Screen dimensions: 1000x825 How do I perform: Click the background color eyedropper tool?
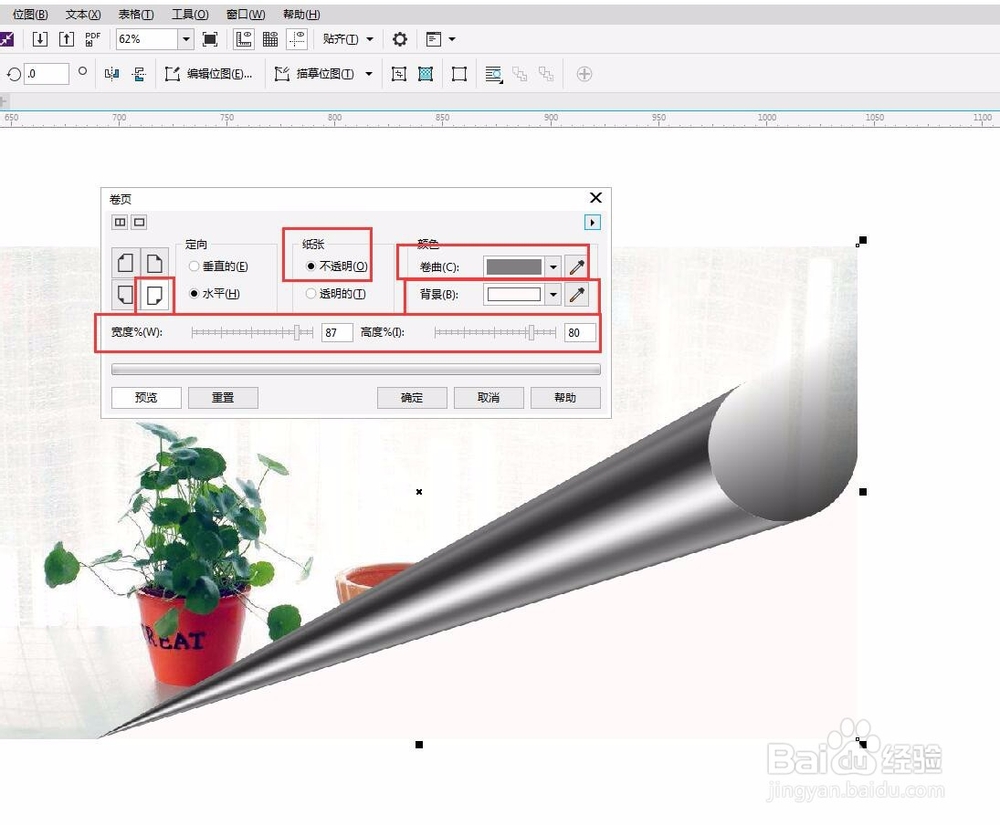tap(575, 295)
